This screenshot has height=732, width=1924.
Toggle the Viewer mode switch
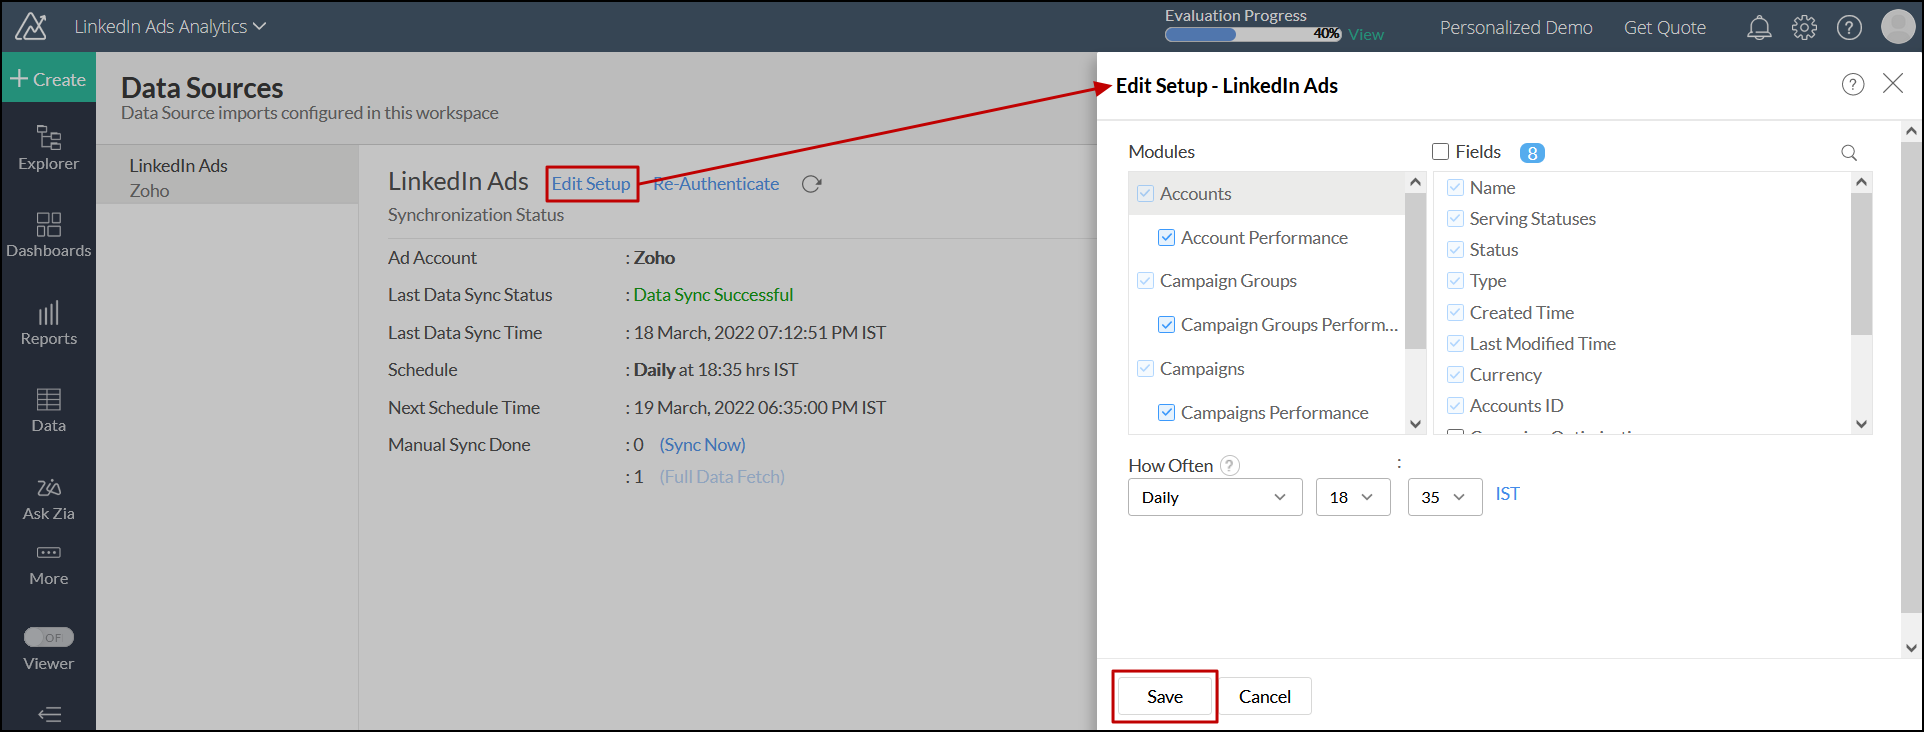coord(48,637)
